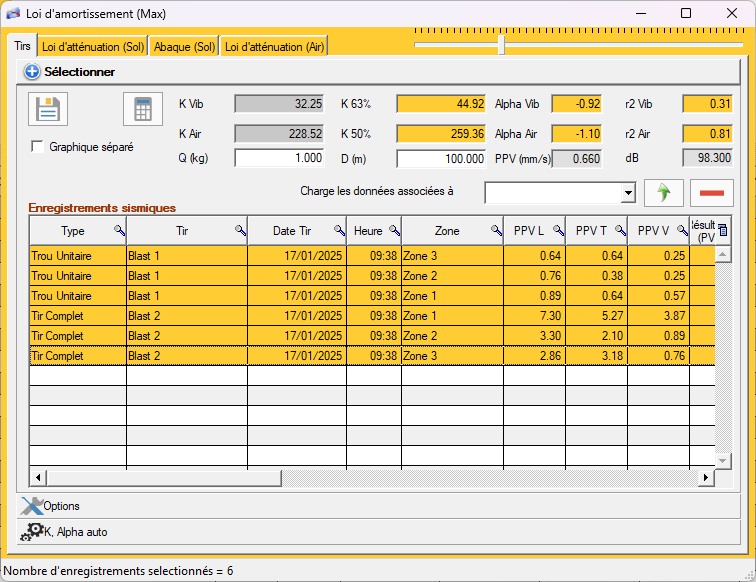
Task: Select Tir Complet row with PPV L 7.30
Action: 372,316
